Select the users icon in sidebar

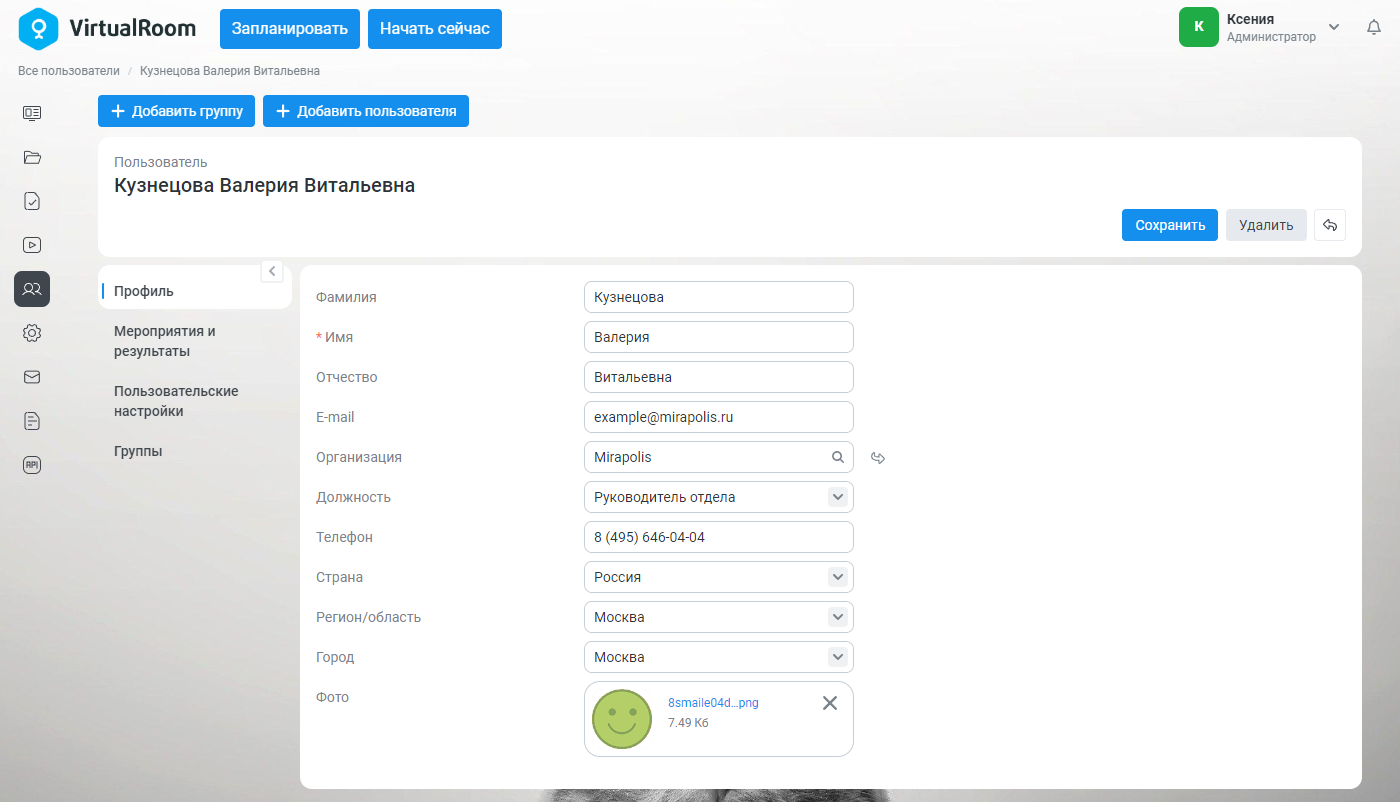[32, 289]
